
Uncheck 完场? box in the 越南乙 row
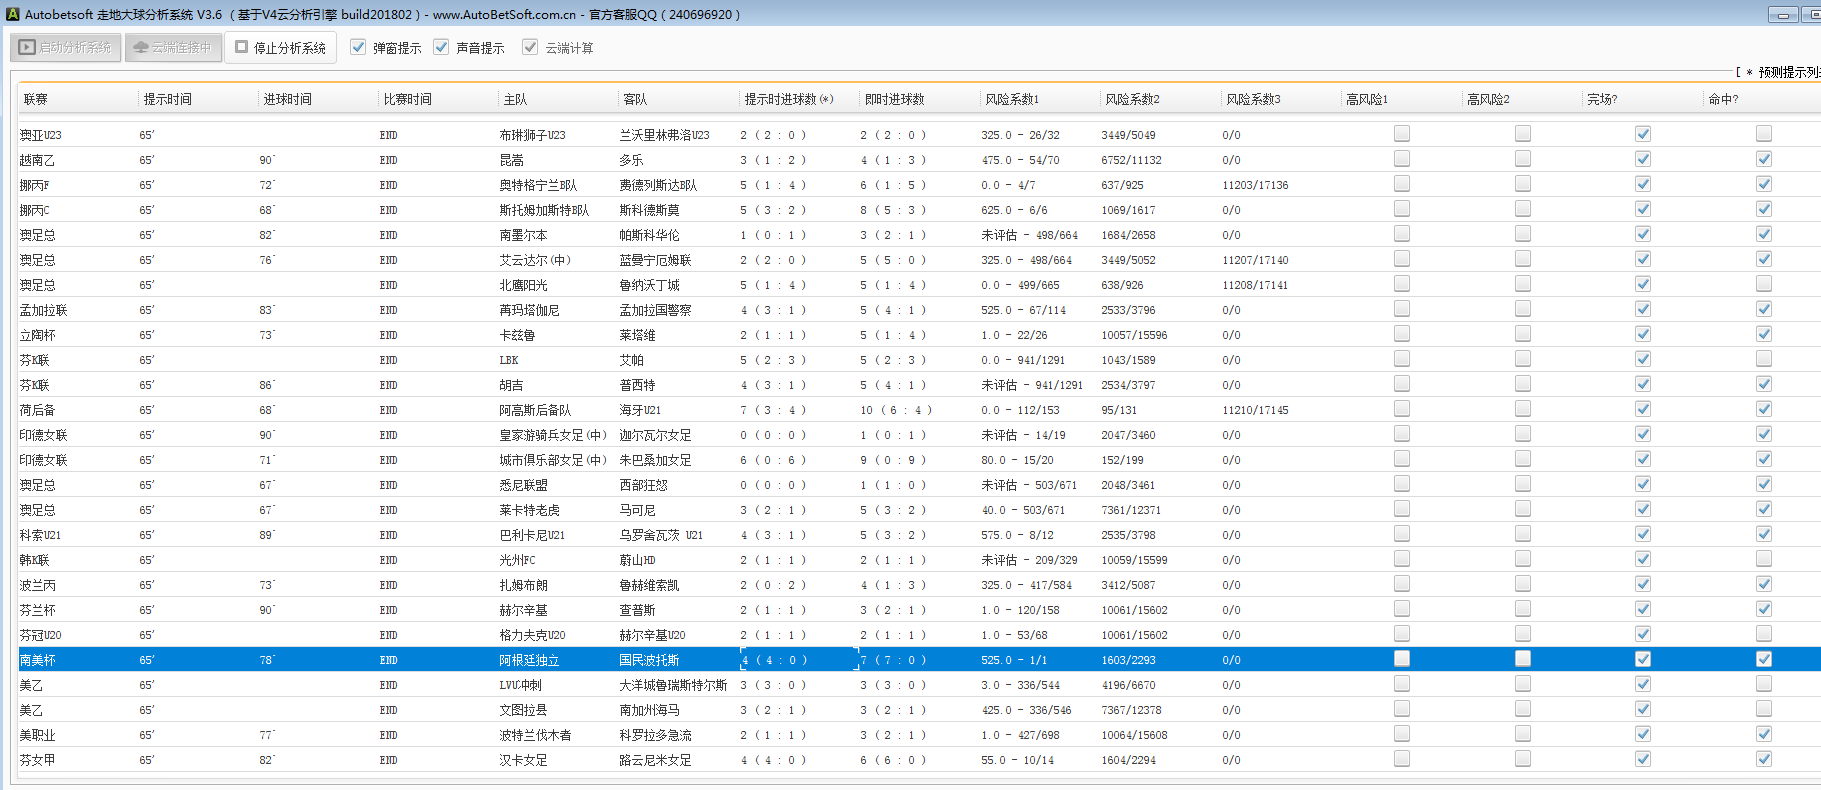[x=1643, y=159]
